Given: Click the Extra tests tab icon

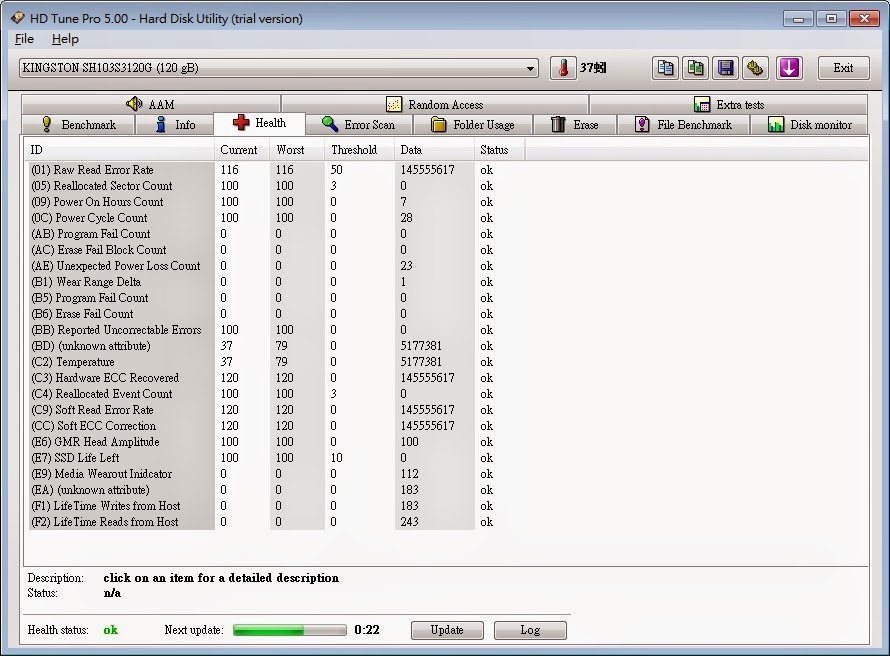Looking at the screenshot, I should click(702, 104).
